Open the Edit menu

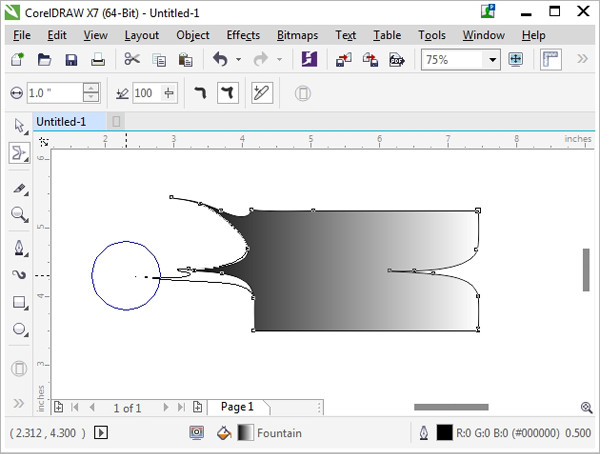click(57, 35)
